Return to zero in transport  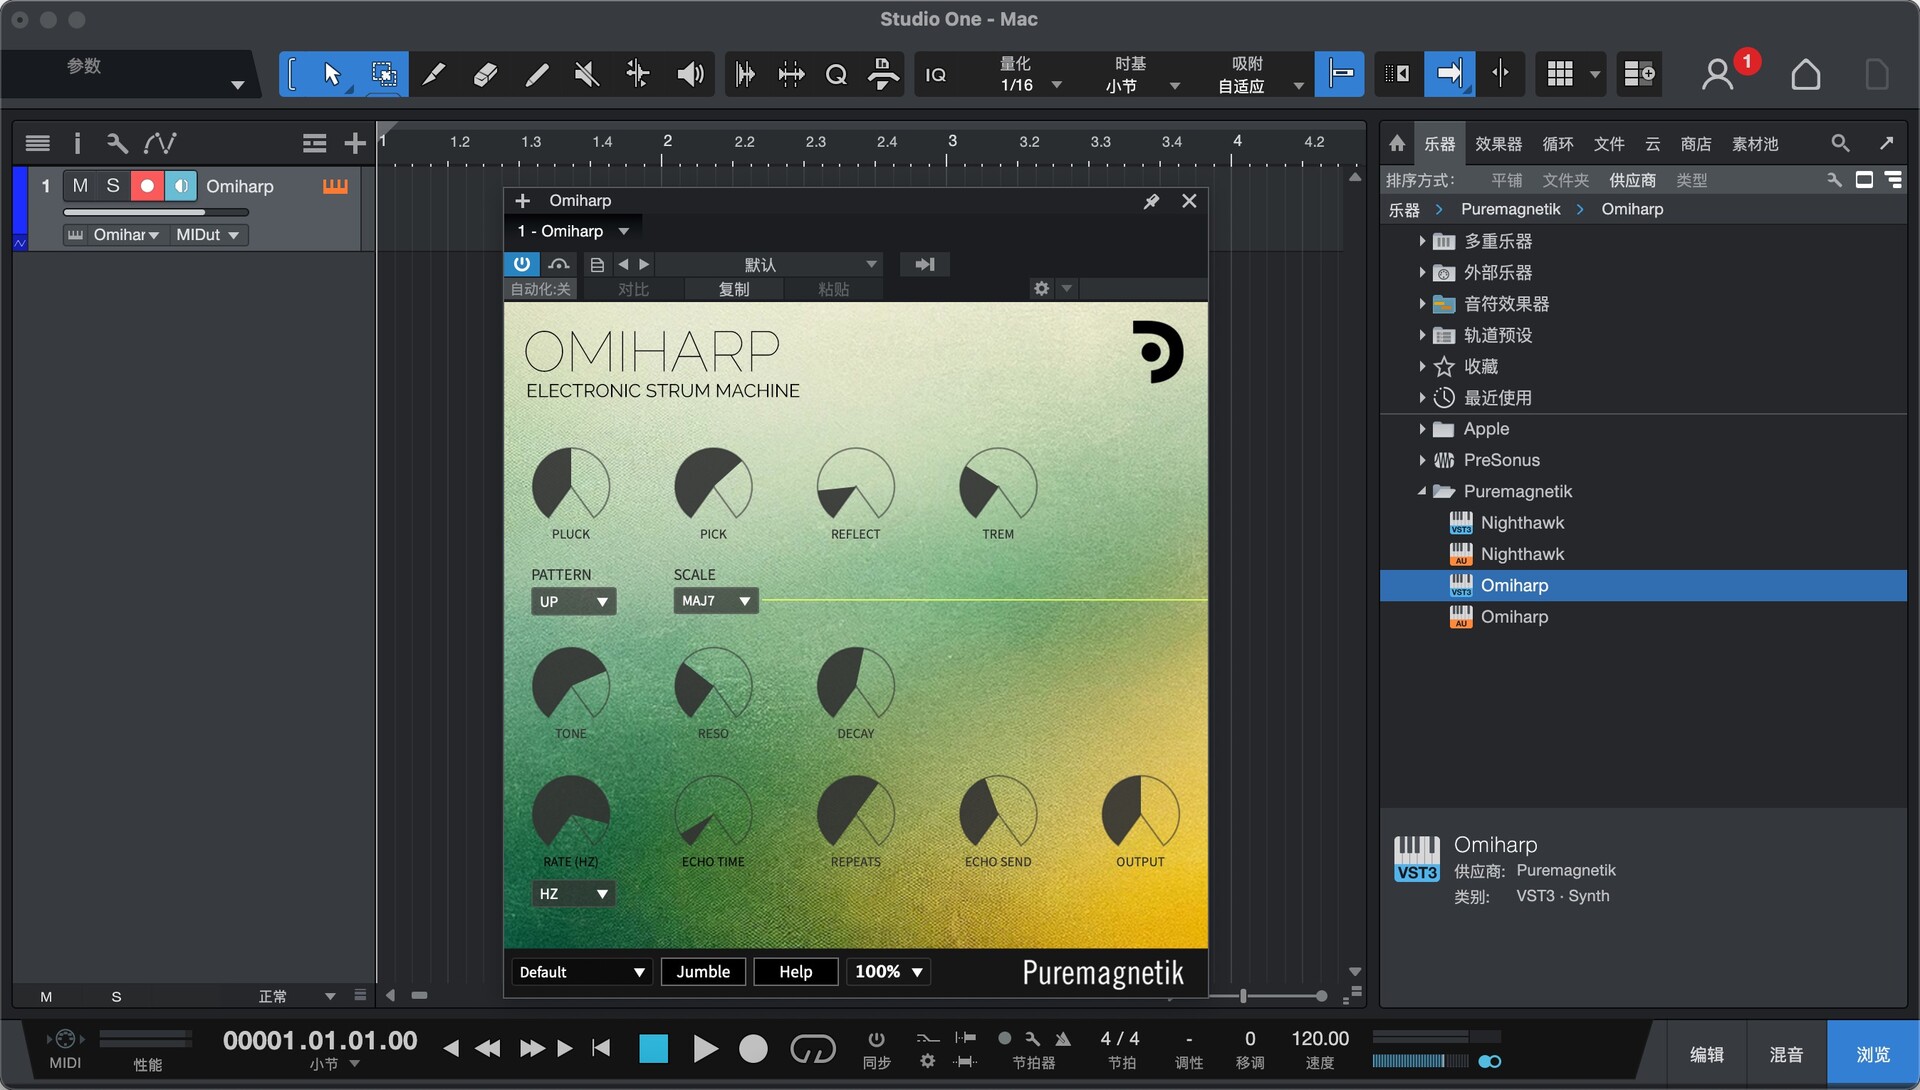coord(601,1048)
